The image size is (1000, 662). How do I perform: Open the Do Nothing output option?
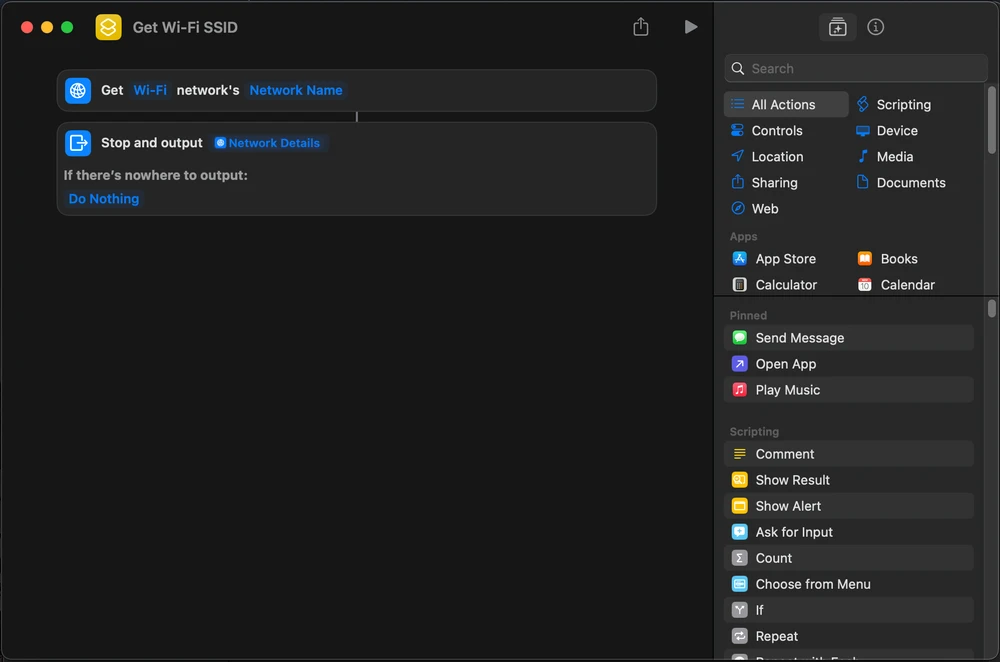click(x=104, y=199)
